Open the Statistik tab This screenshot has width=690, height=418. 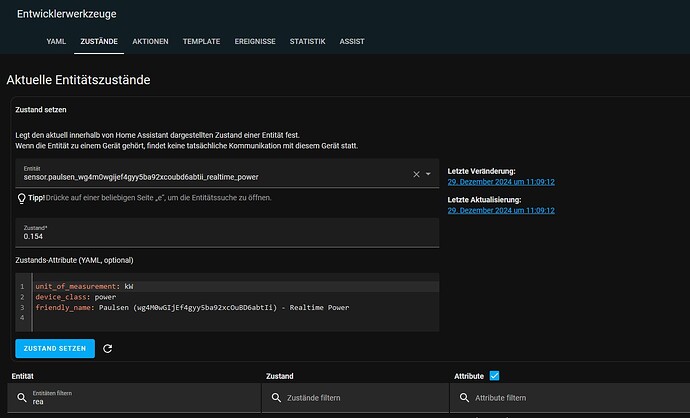308,41
